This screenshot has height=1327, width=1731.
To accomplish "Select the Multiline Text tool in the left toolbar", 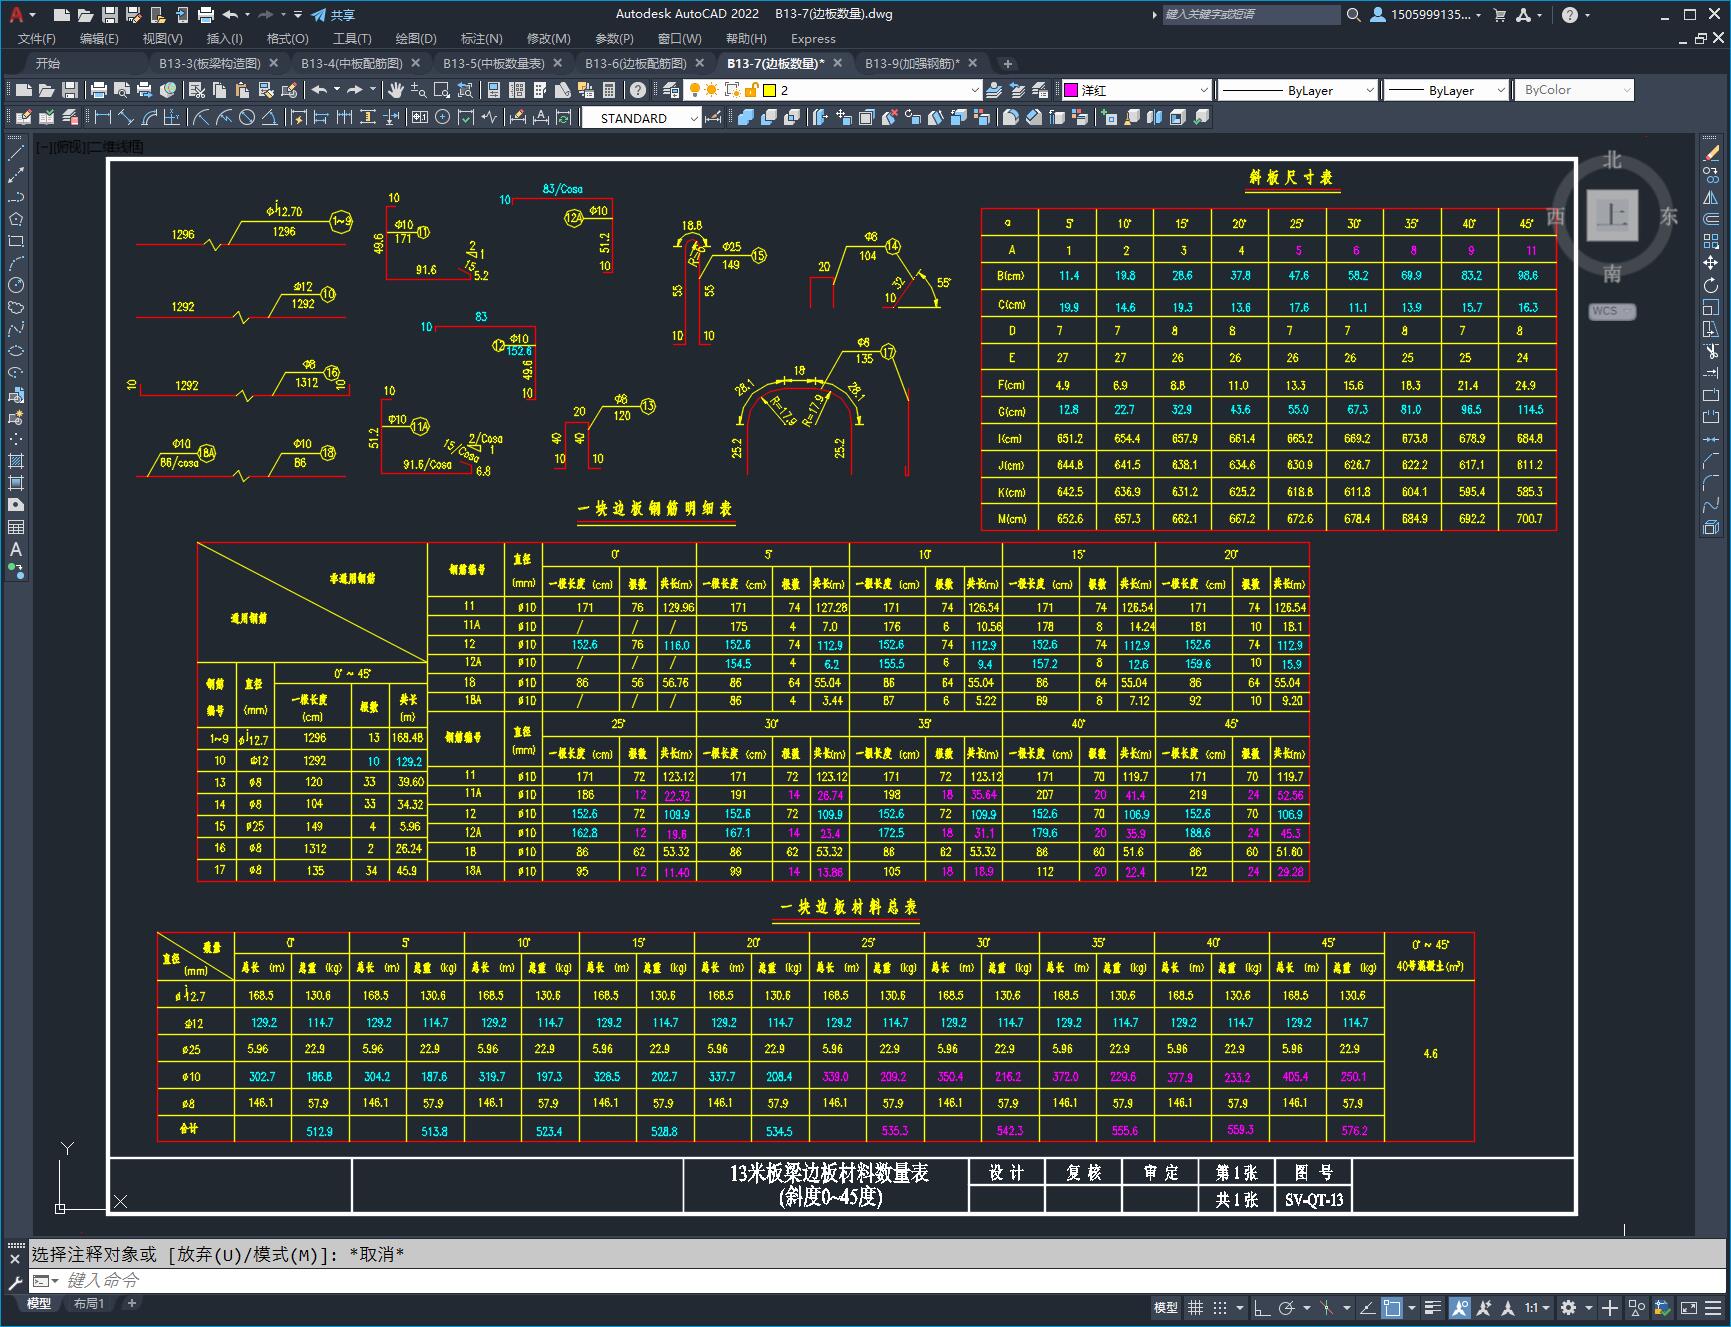I will [x=16, y=549].
